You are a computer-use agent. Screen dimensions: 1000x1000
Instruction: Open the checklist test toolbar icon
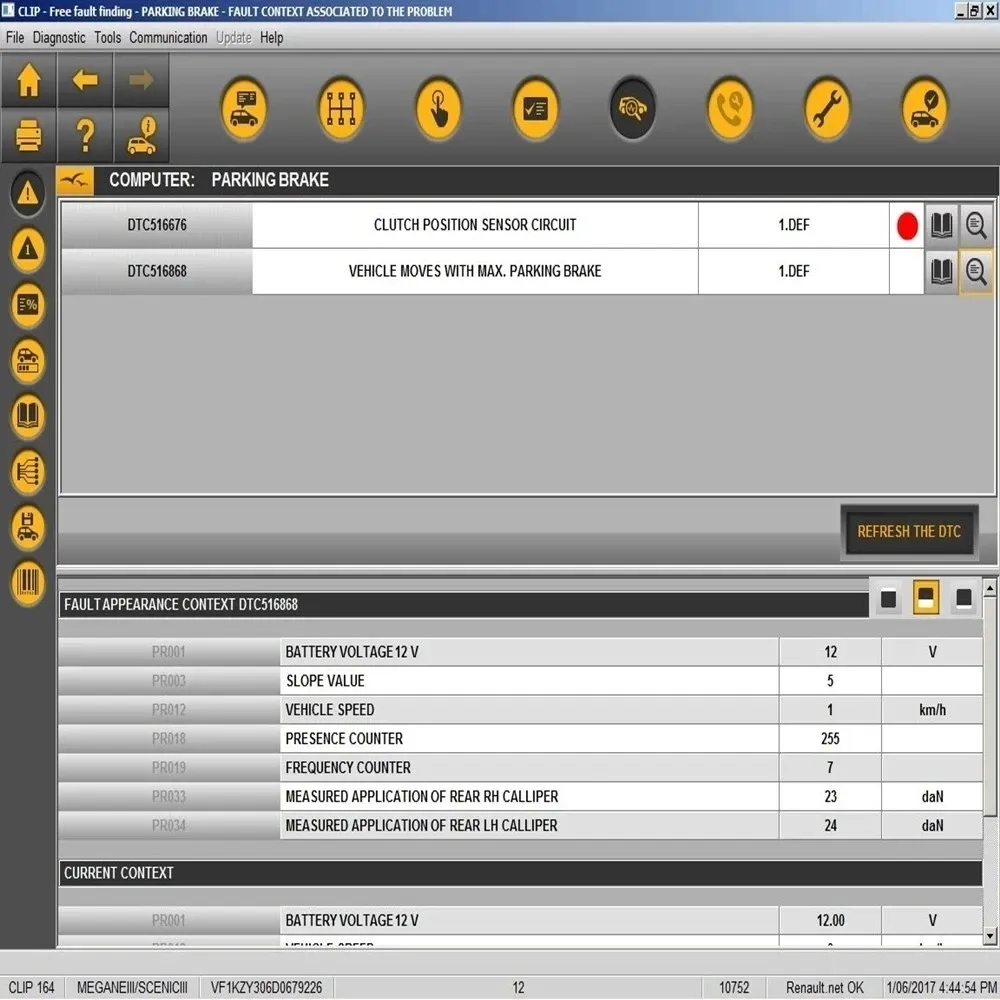click(x=535, y=108)
